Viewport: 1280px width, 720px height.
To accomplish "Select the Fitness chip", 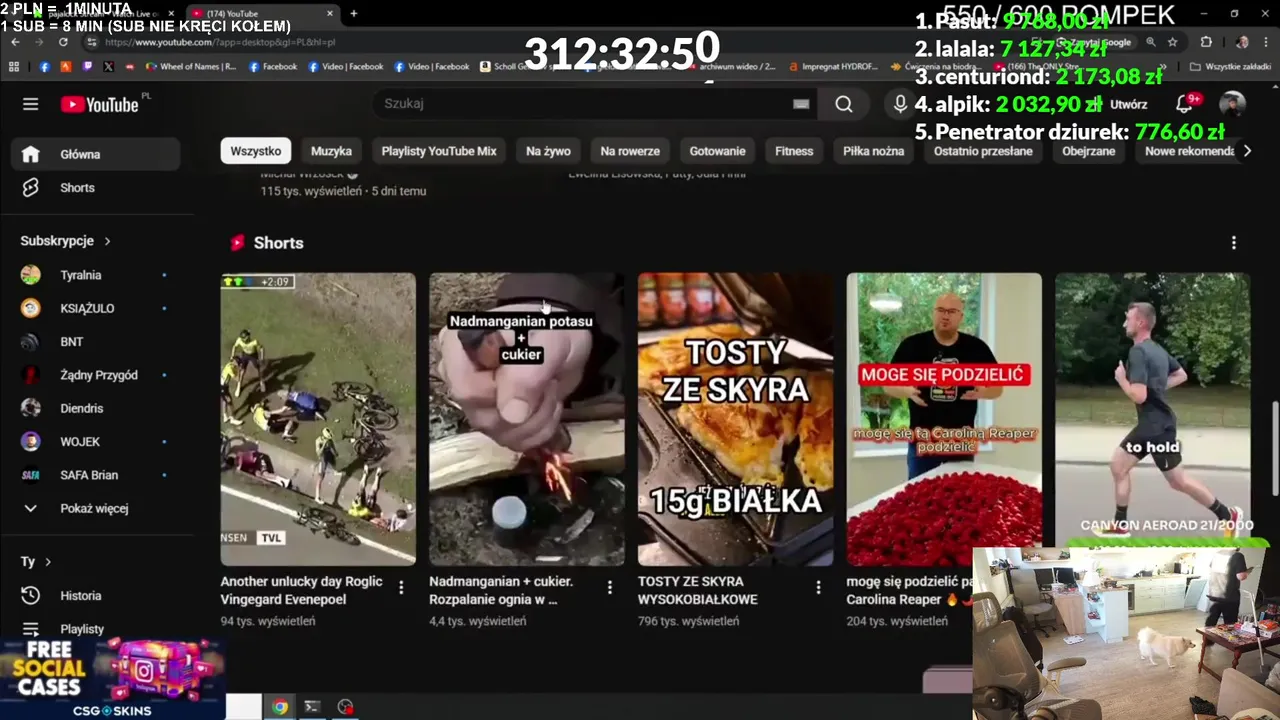I will [x=794, y=151].
